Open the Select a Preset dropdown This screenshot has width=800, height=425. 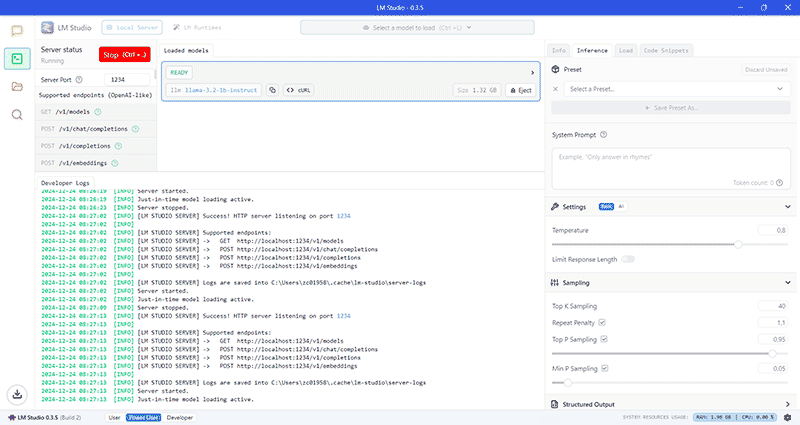676,89
